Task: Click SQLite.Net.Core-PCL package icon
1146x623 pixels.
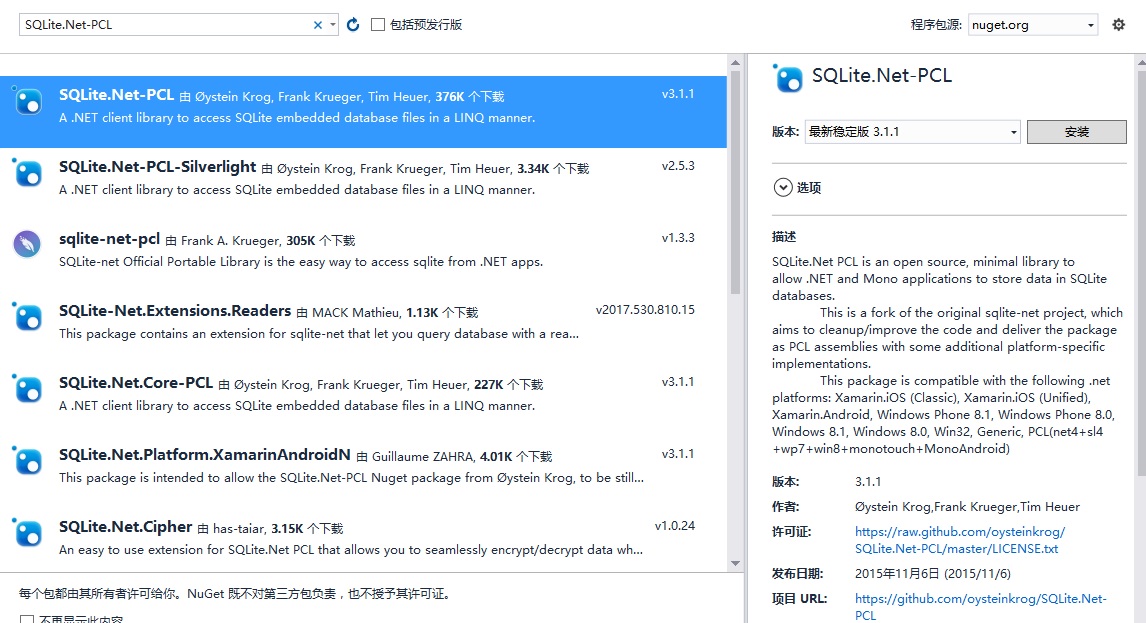Action: tap(28, 388)
